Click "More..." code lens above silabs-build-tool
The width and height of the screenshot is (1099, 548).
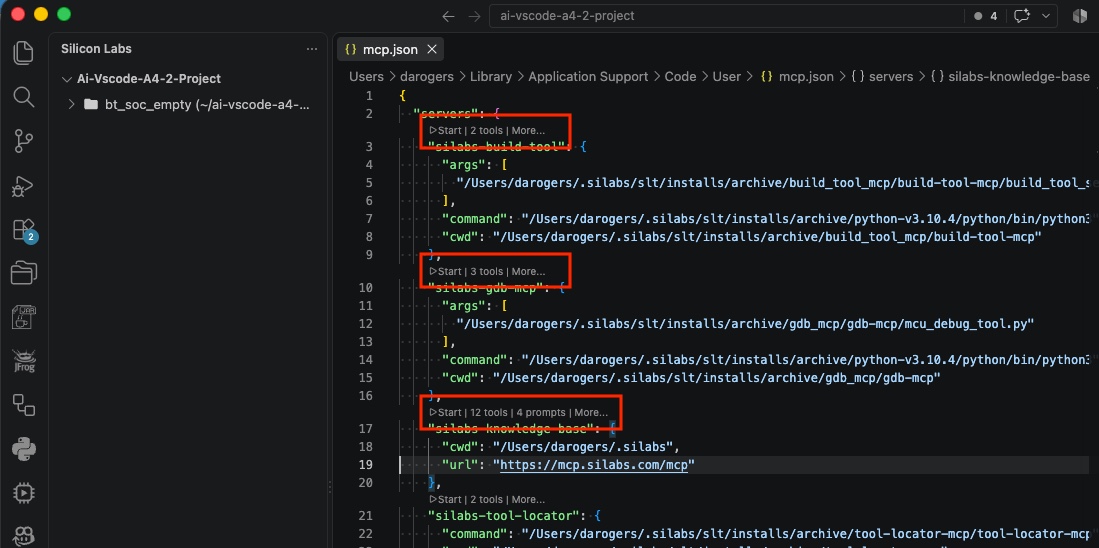pos(528,130)
